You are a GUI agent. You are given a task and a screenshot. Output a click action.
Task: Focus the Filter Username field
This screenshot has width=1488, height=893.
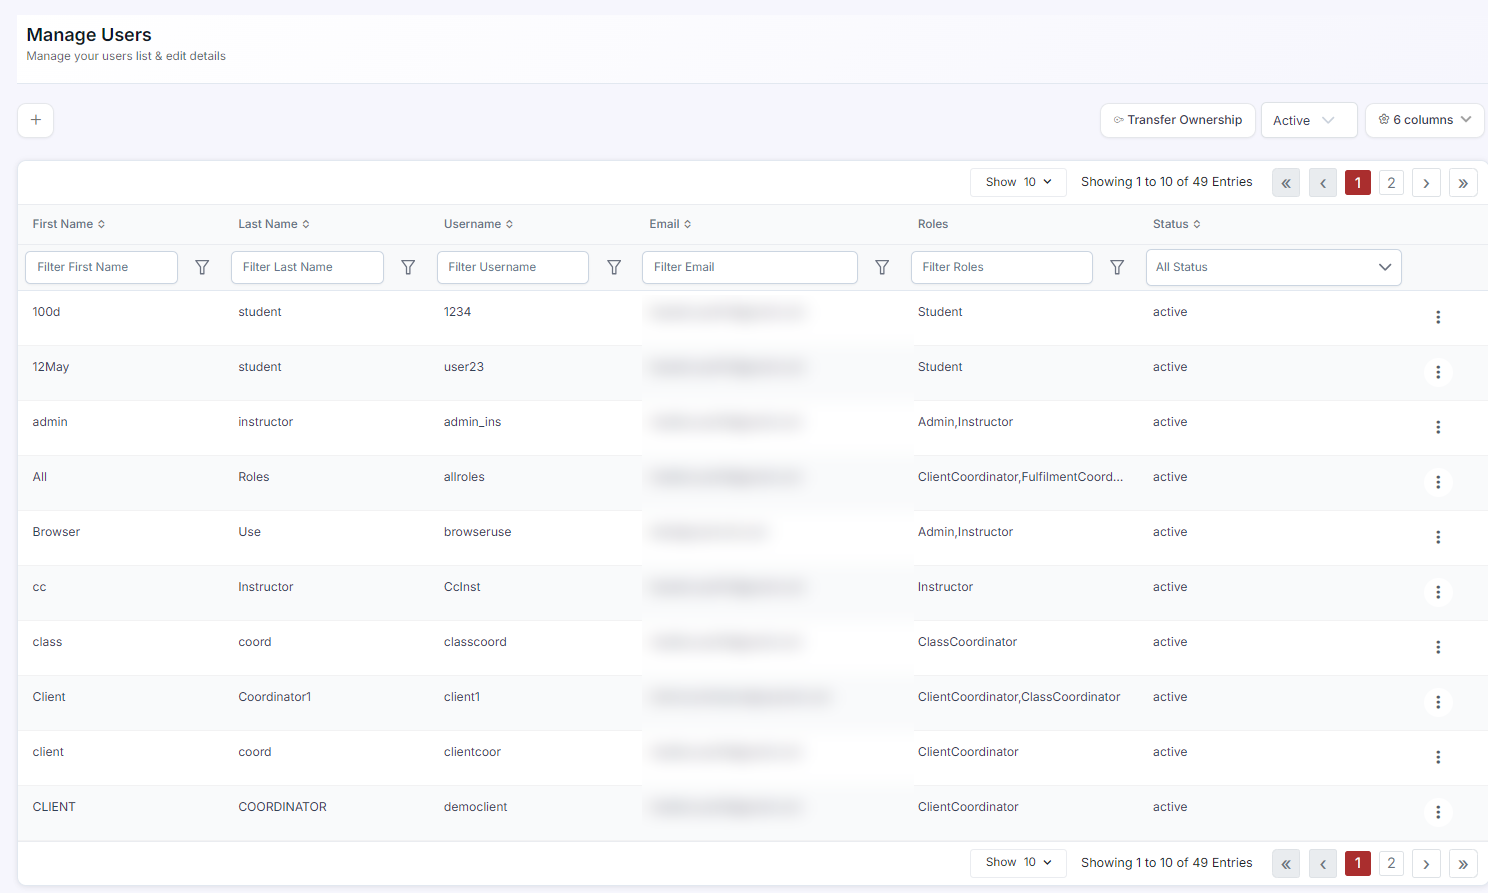coord(513,267)
